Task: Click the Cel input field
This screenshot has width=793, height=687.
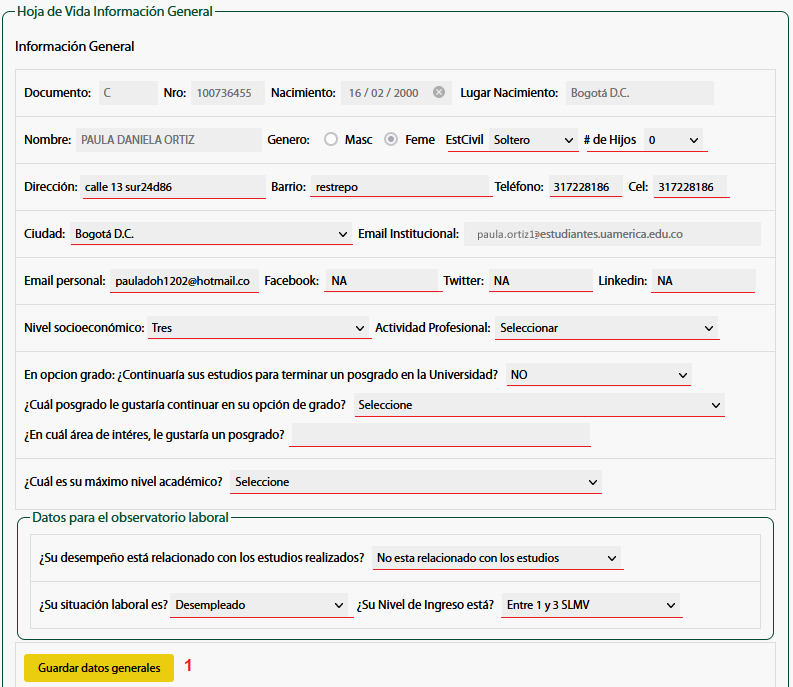Action: tap(690, 187)
